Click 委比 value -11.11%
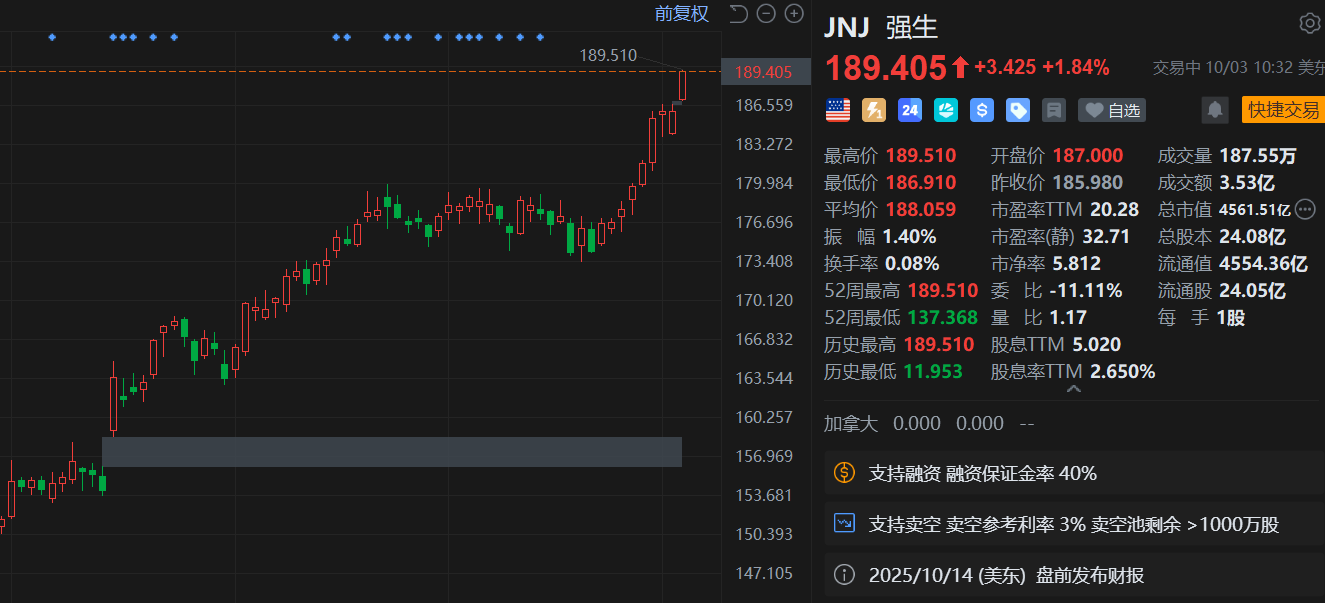The height and width of the screenshot is (603, 1325). tap(1086, 291)
